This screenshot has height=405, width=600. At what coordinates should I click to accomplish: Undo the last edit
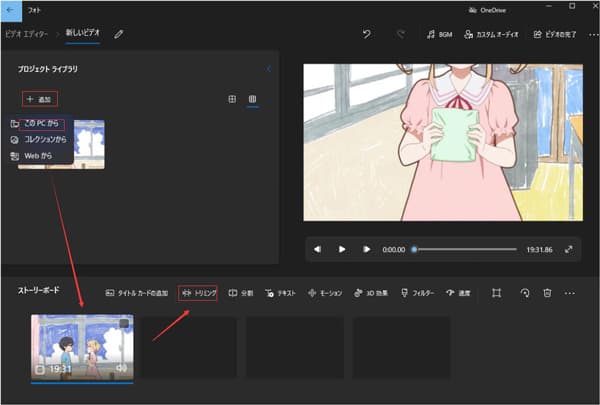point(367,34)
